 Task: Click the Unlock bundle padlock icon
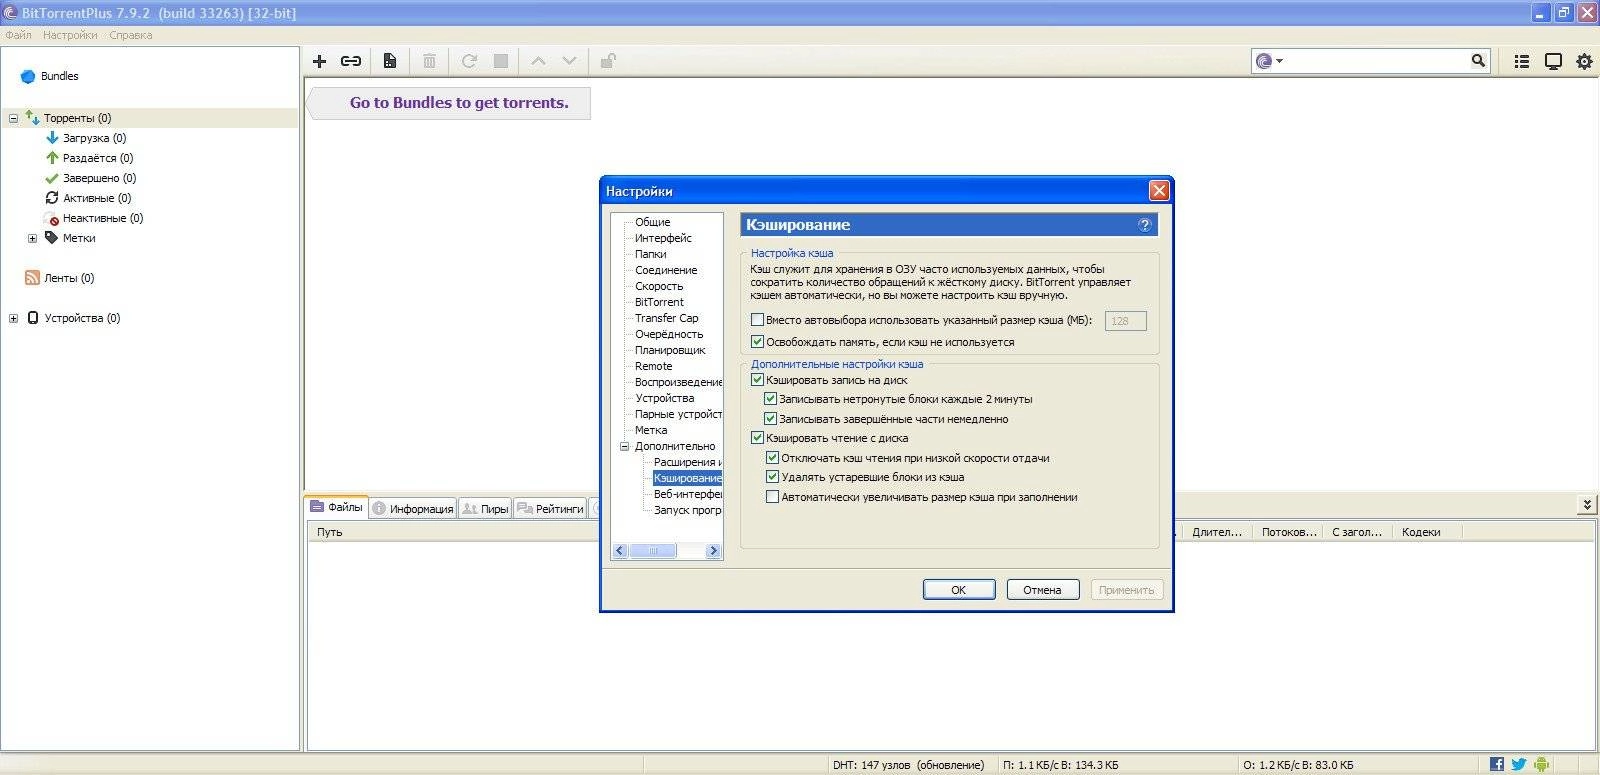607,61
